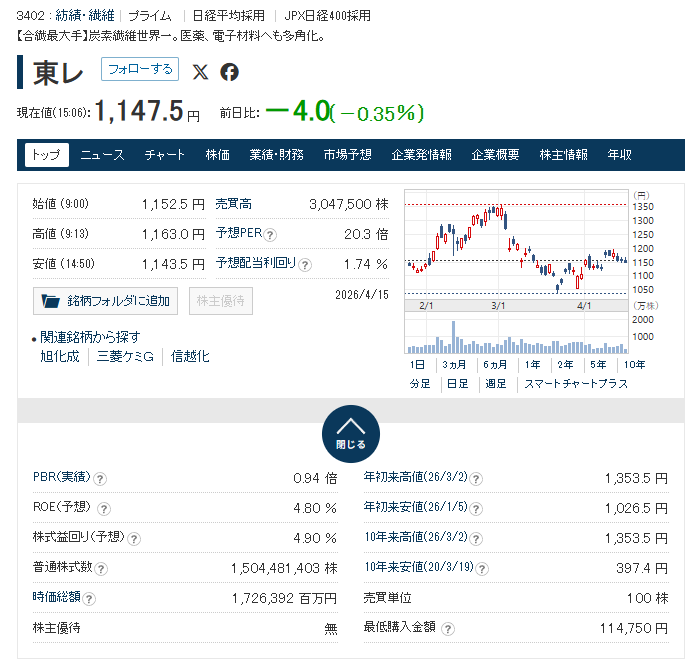This screenshot has width=689, height=659.
Task: Open help icon beside ROE(予想)
Action: pos(104,509)
